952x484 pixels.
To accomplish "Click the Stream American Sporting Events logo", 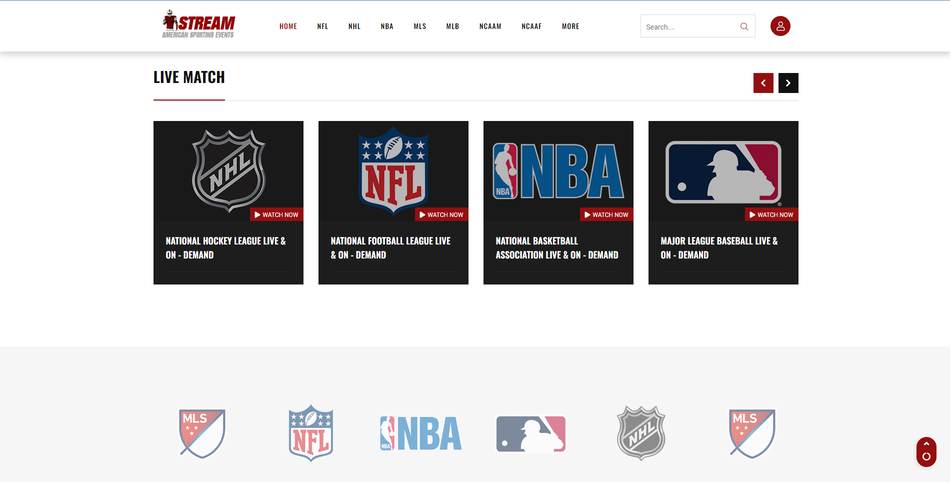I will click(x=199, y=25).
